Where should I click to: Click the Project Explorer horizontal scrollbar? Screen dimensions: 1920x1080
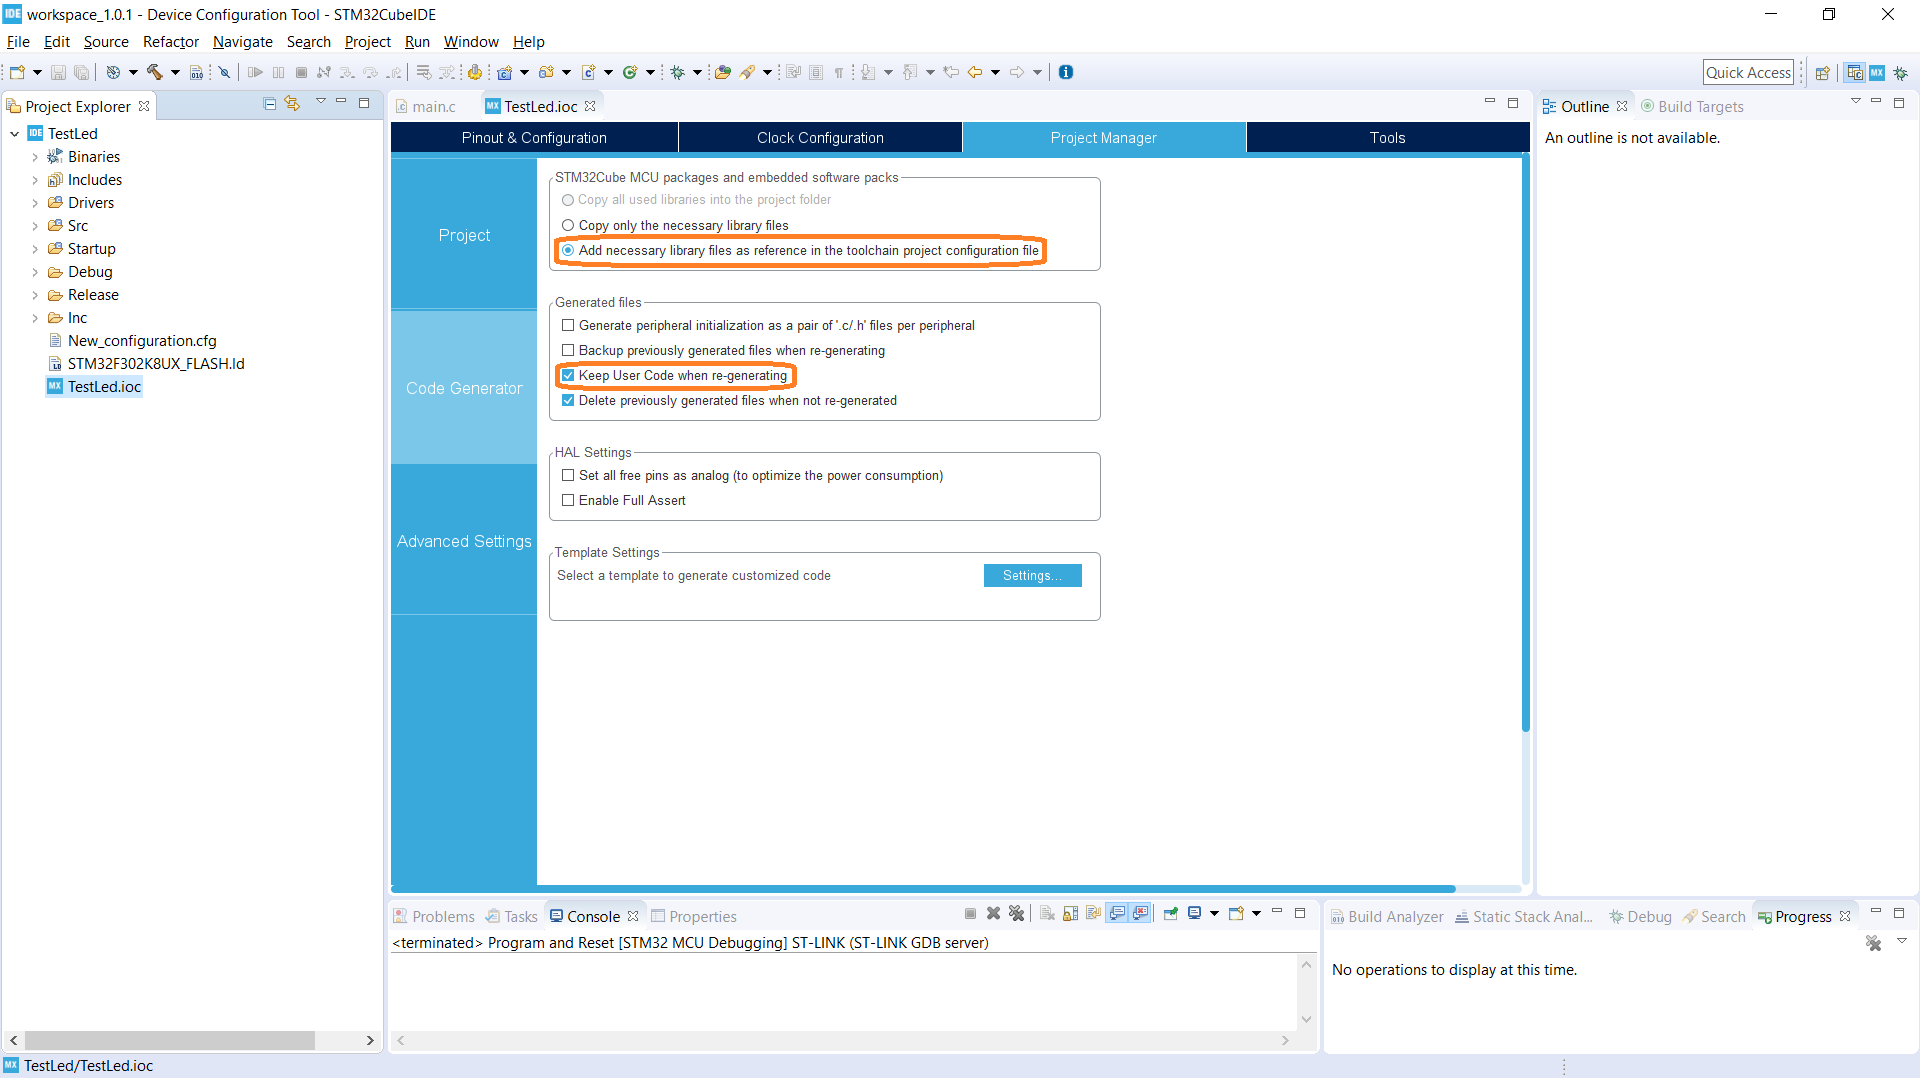point(170,1041)
